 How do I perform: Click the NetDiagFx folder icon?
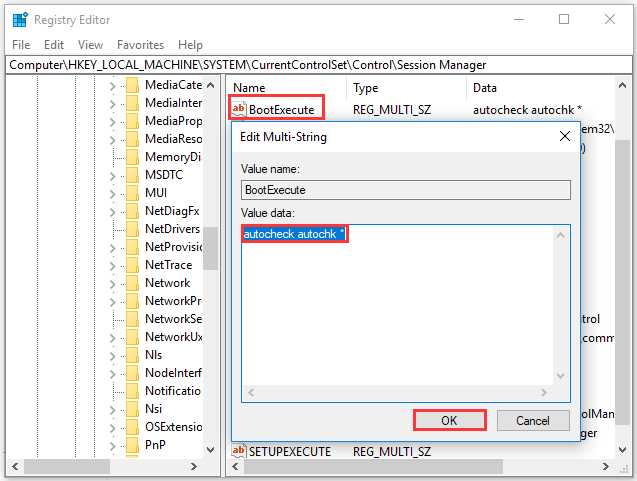pos(132,211)
